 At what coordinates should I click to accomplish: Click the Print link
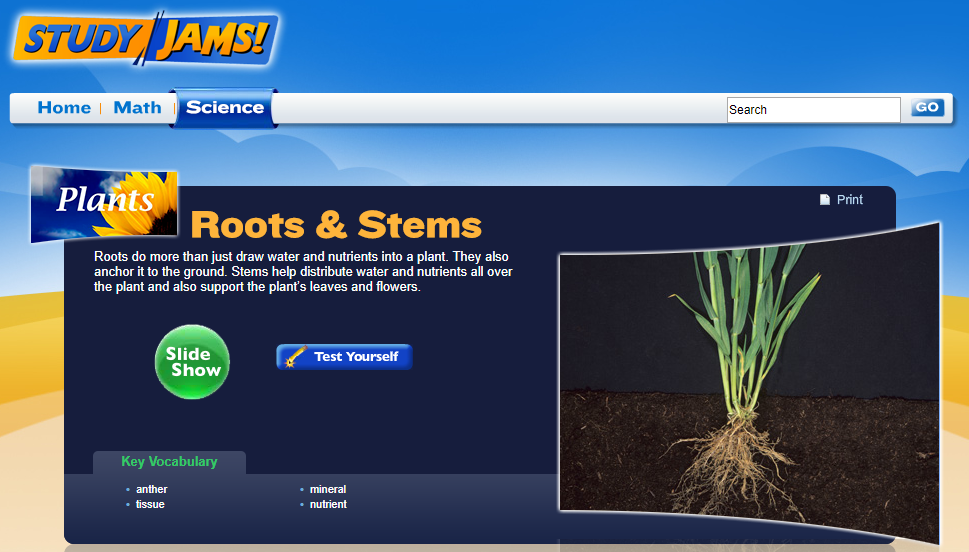[849, 200]
